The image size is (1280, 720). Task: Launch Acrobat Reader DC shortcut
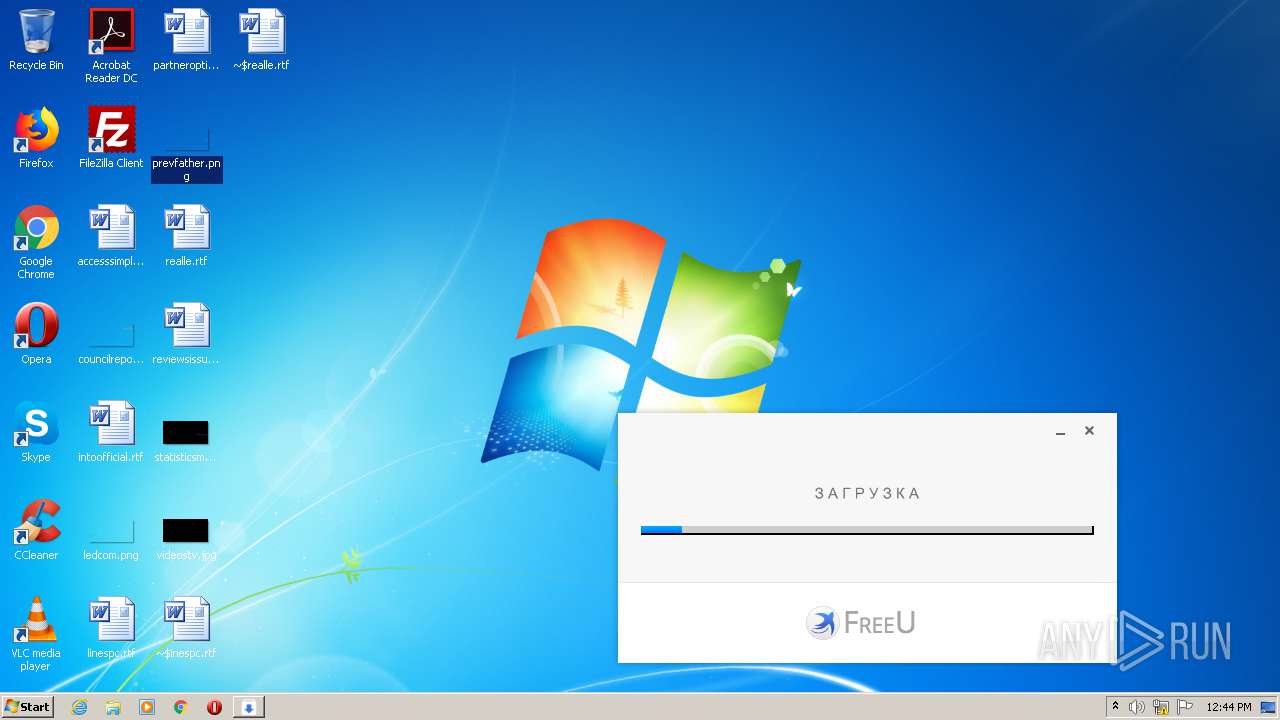111,45
